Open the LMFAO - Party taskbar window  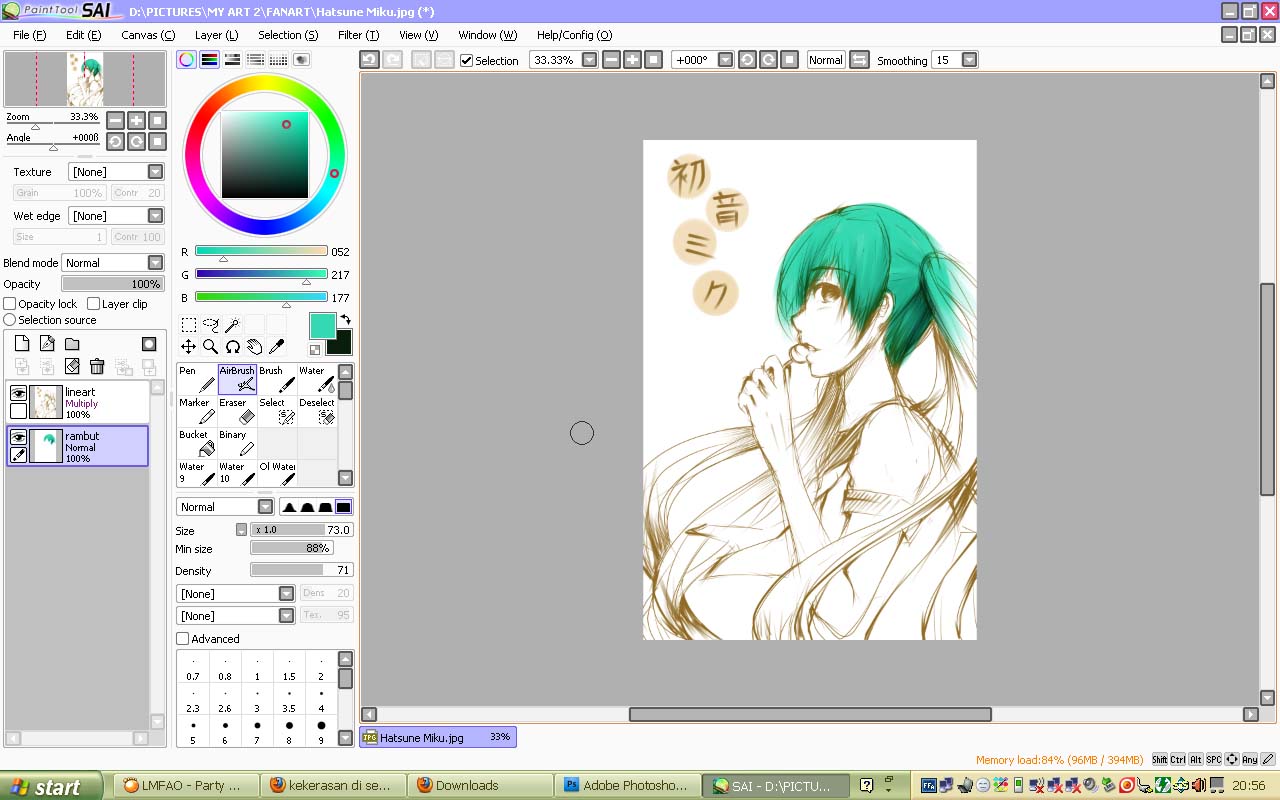click(187, 786)
